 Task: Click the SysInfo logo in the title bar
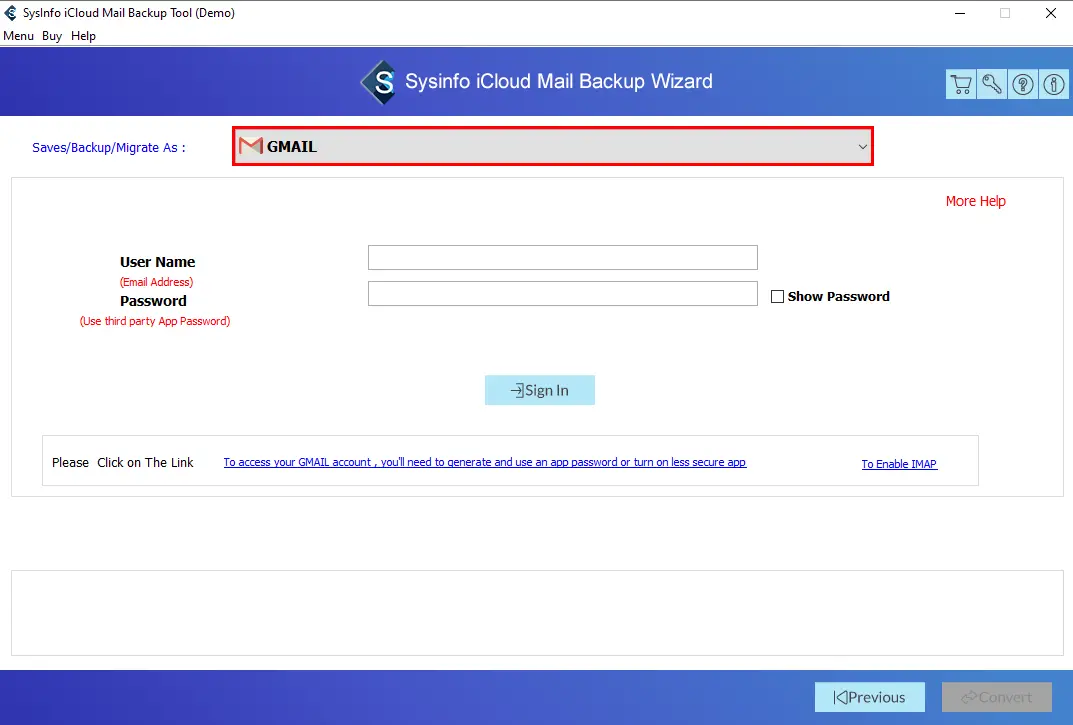pyautogui.click(x=10, y=13)
